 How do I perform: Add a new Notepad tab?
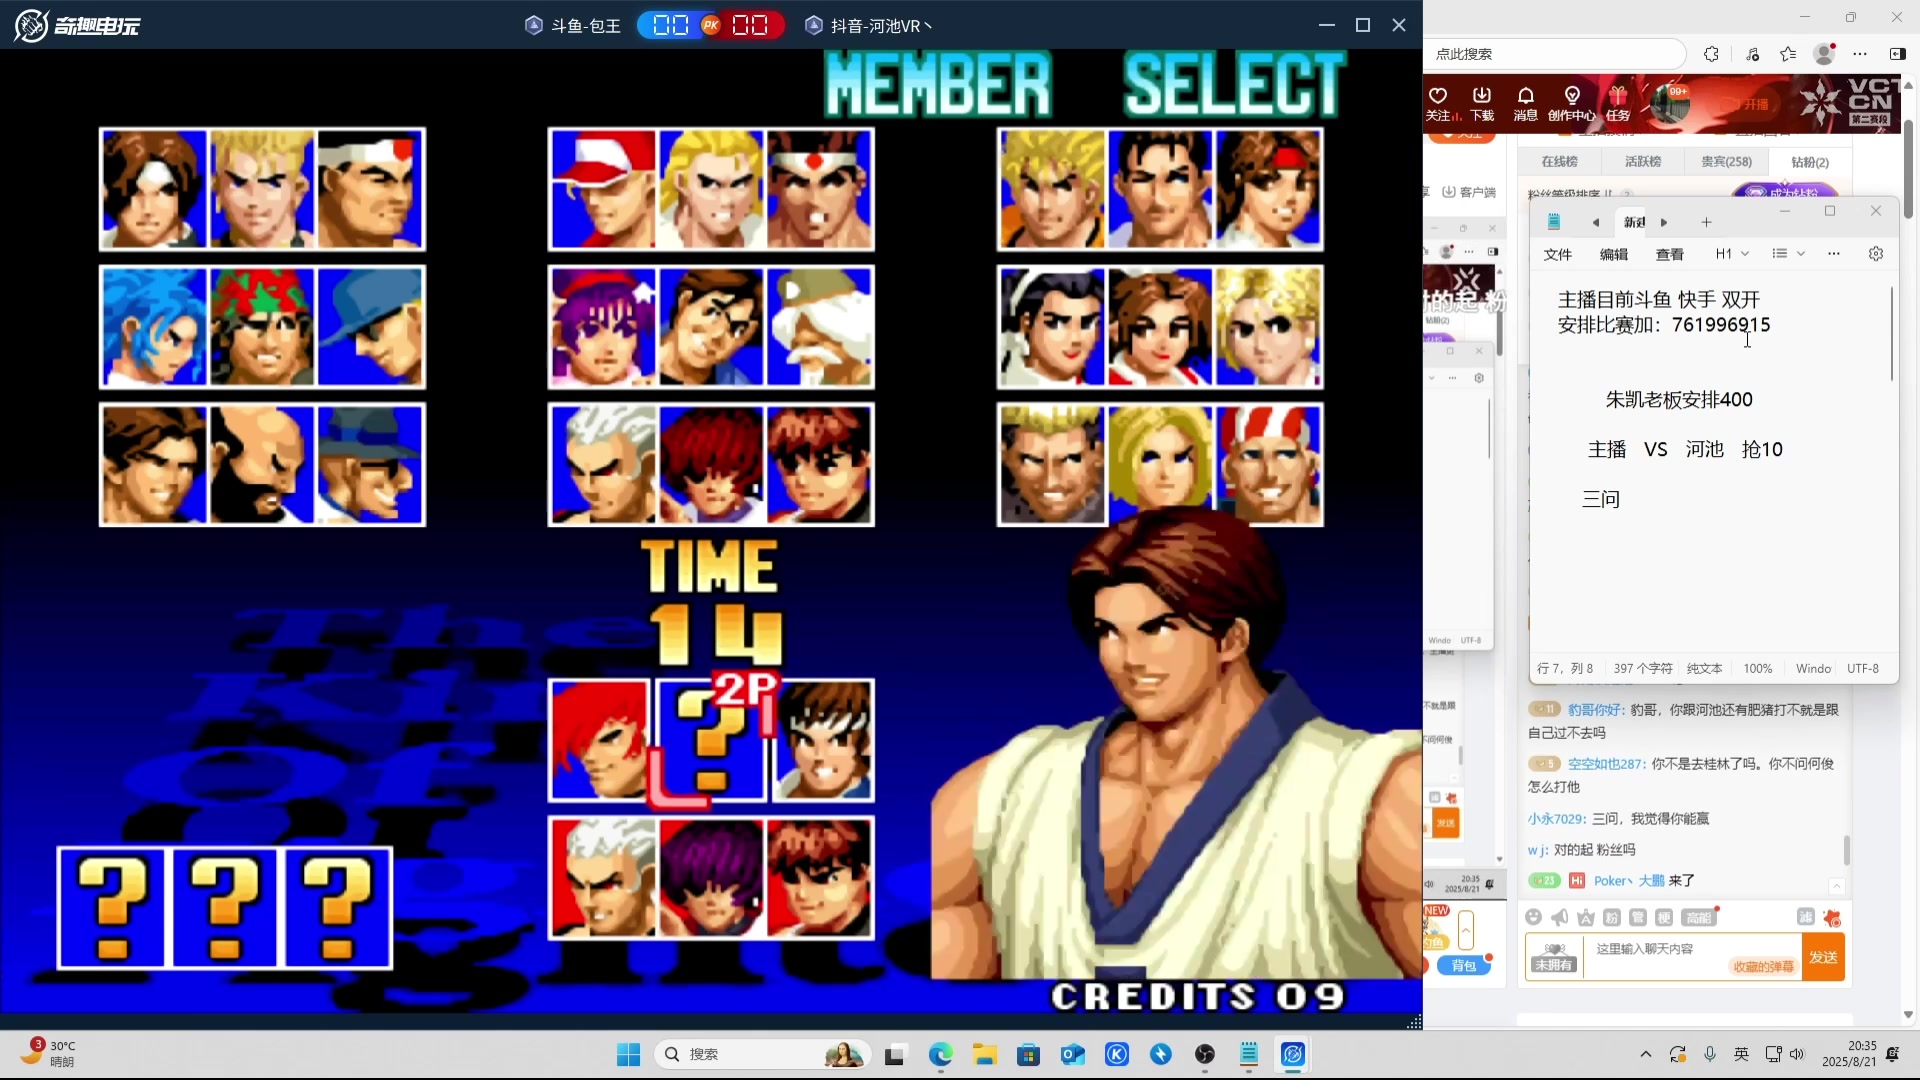(1706, 222)
